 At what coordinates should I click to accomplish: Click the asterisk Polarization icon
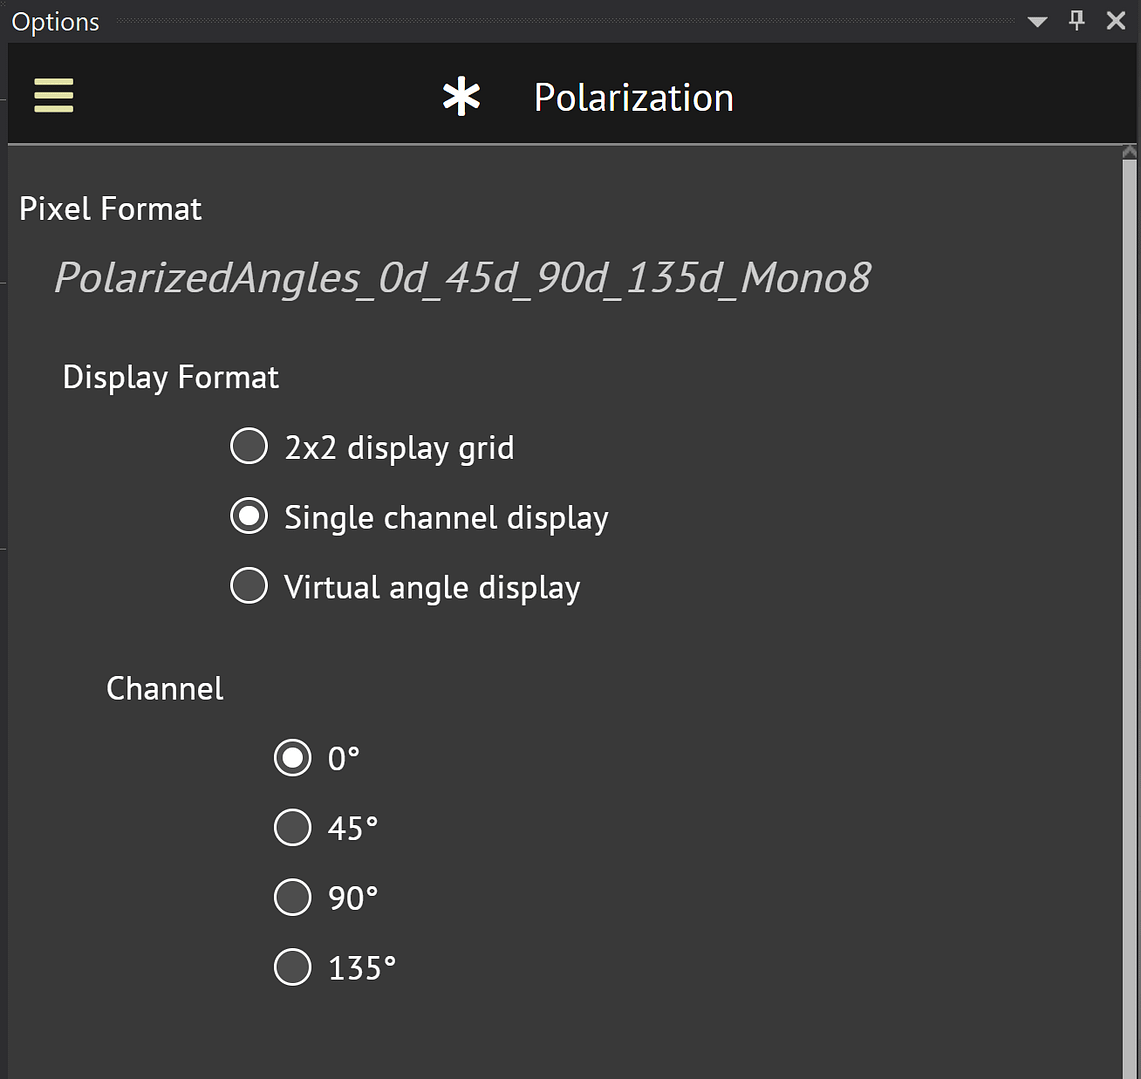[x=460, y=96]
